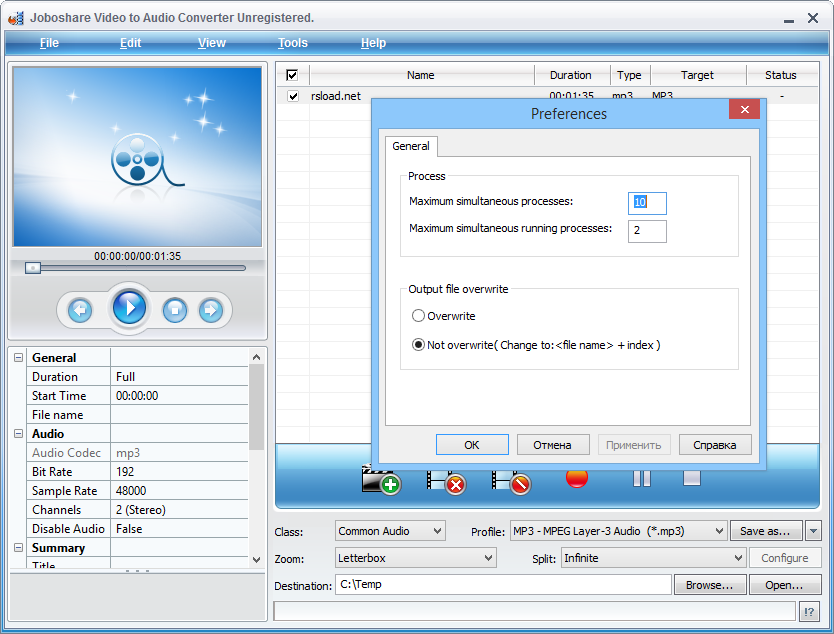
Task: Collapse the Audio property group
Action: (x=19, y=433)
